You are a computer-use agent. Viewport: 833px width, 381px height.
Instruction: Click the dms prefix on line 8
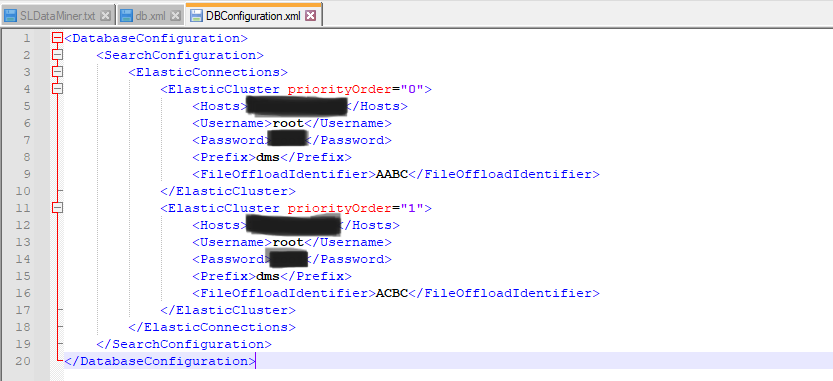[268, 157]
